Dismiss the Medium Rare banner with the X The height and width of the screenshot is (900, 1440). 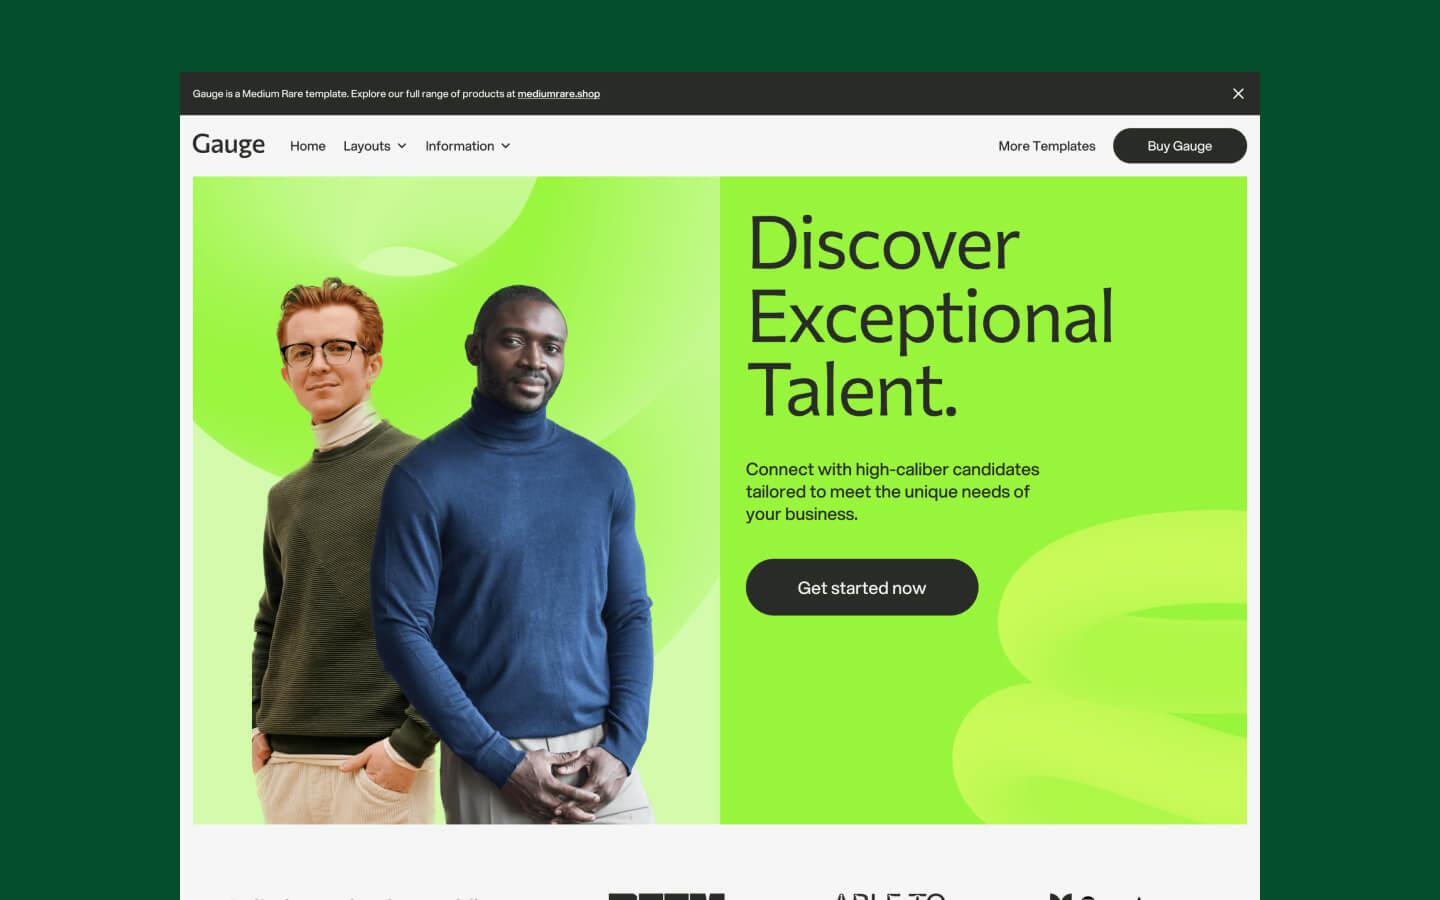1238,94
